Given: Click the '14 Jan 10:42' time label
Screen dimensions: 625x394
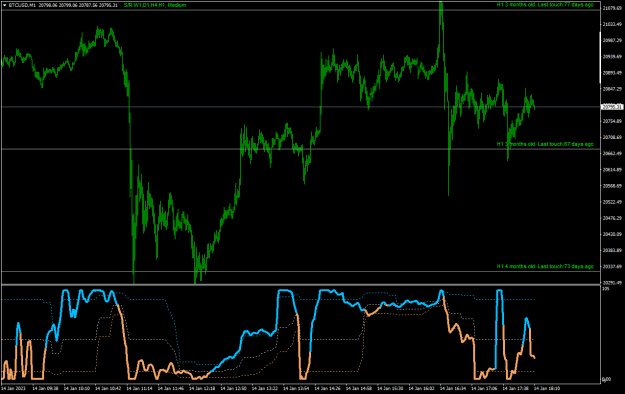Looking at the screenshot, I should pos(108,388).
